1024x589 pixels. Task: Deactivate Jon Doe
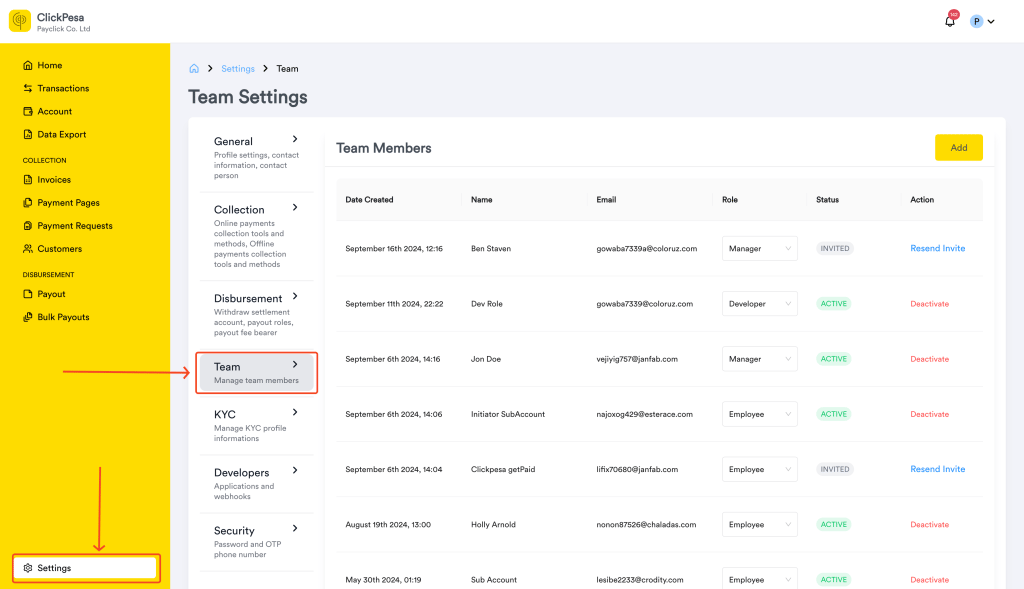[x=929, y=359]
